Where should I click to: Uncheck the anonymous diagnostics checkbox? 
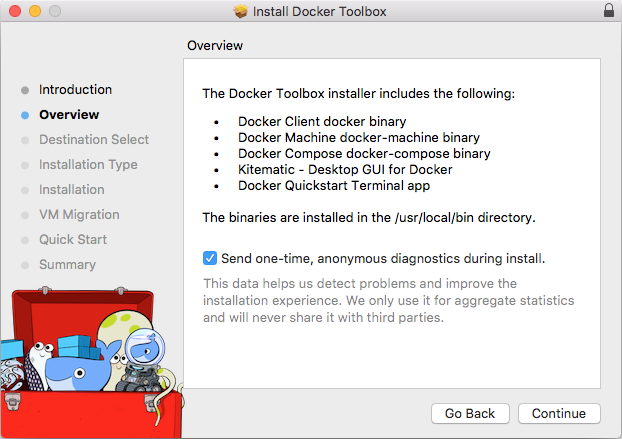210,257
